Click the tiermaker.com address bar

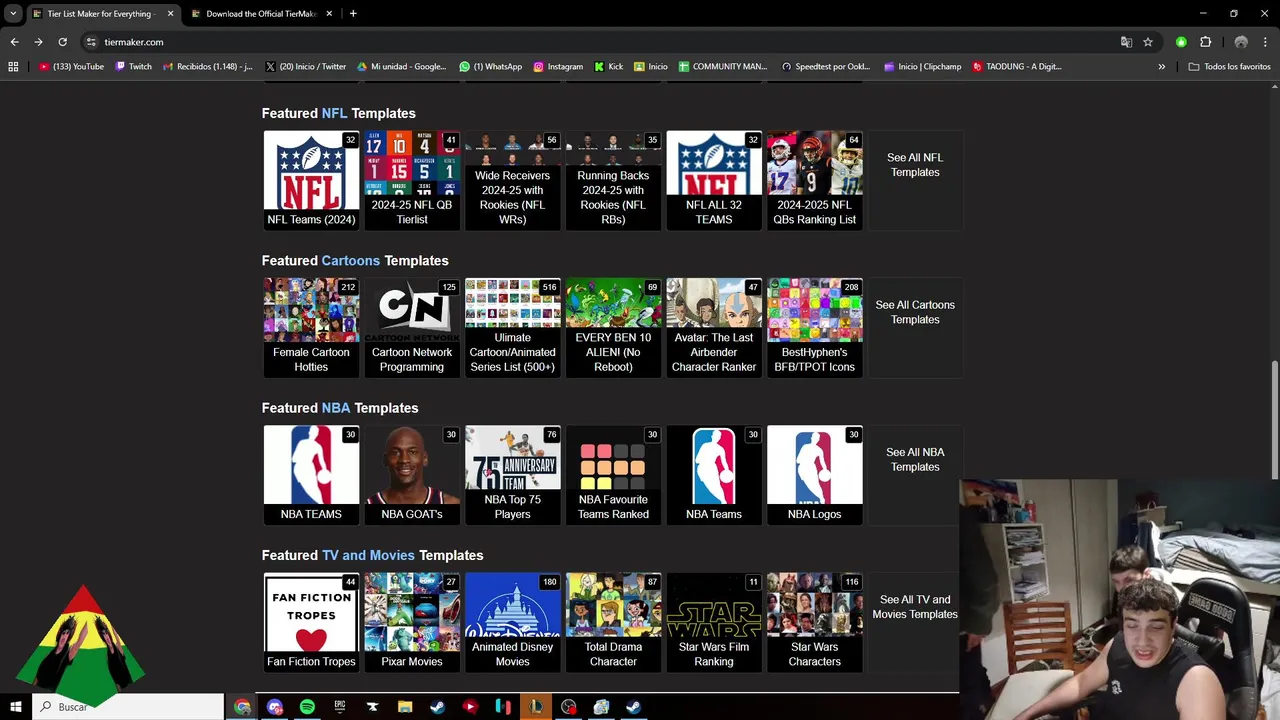[x=600, y=42]
